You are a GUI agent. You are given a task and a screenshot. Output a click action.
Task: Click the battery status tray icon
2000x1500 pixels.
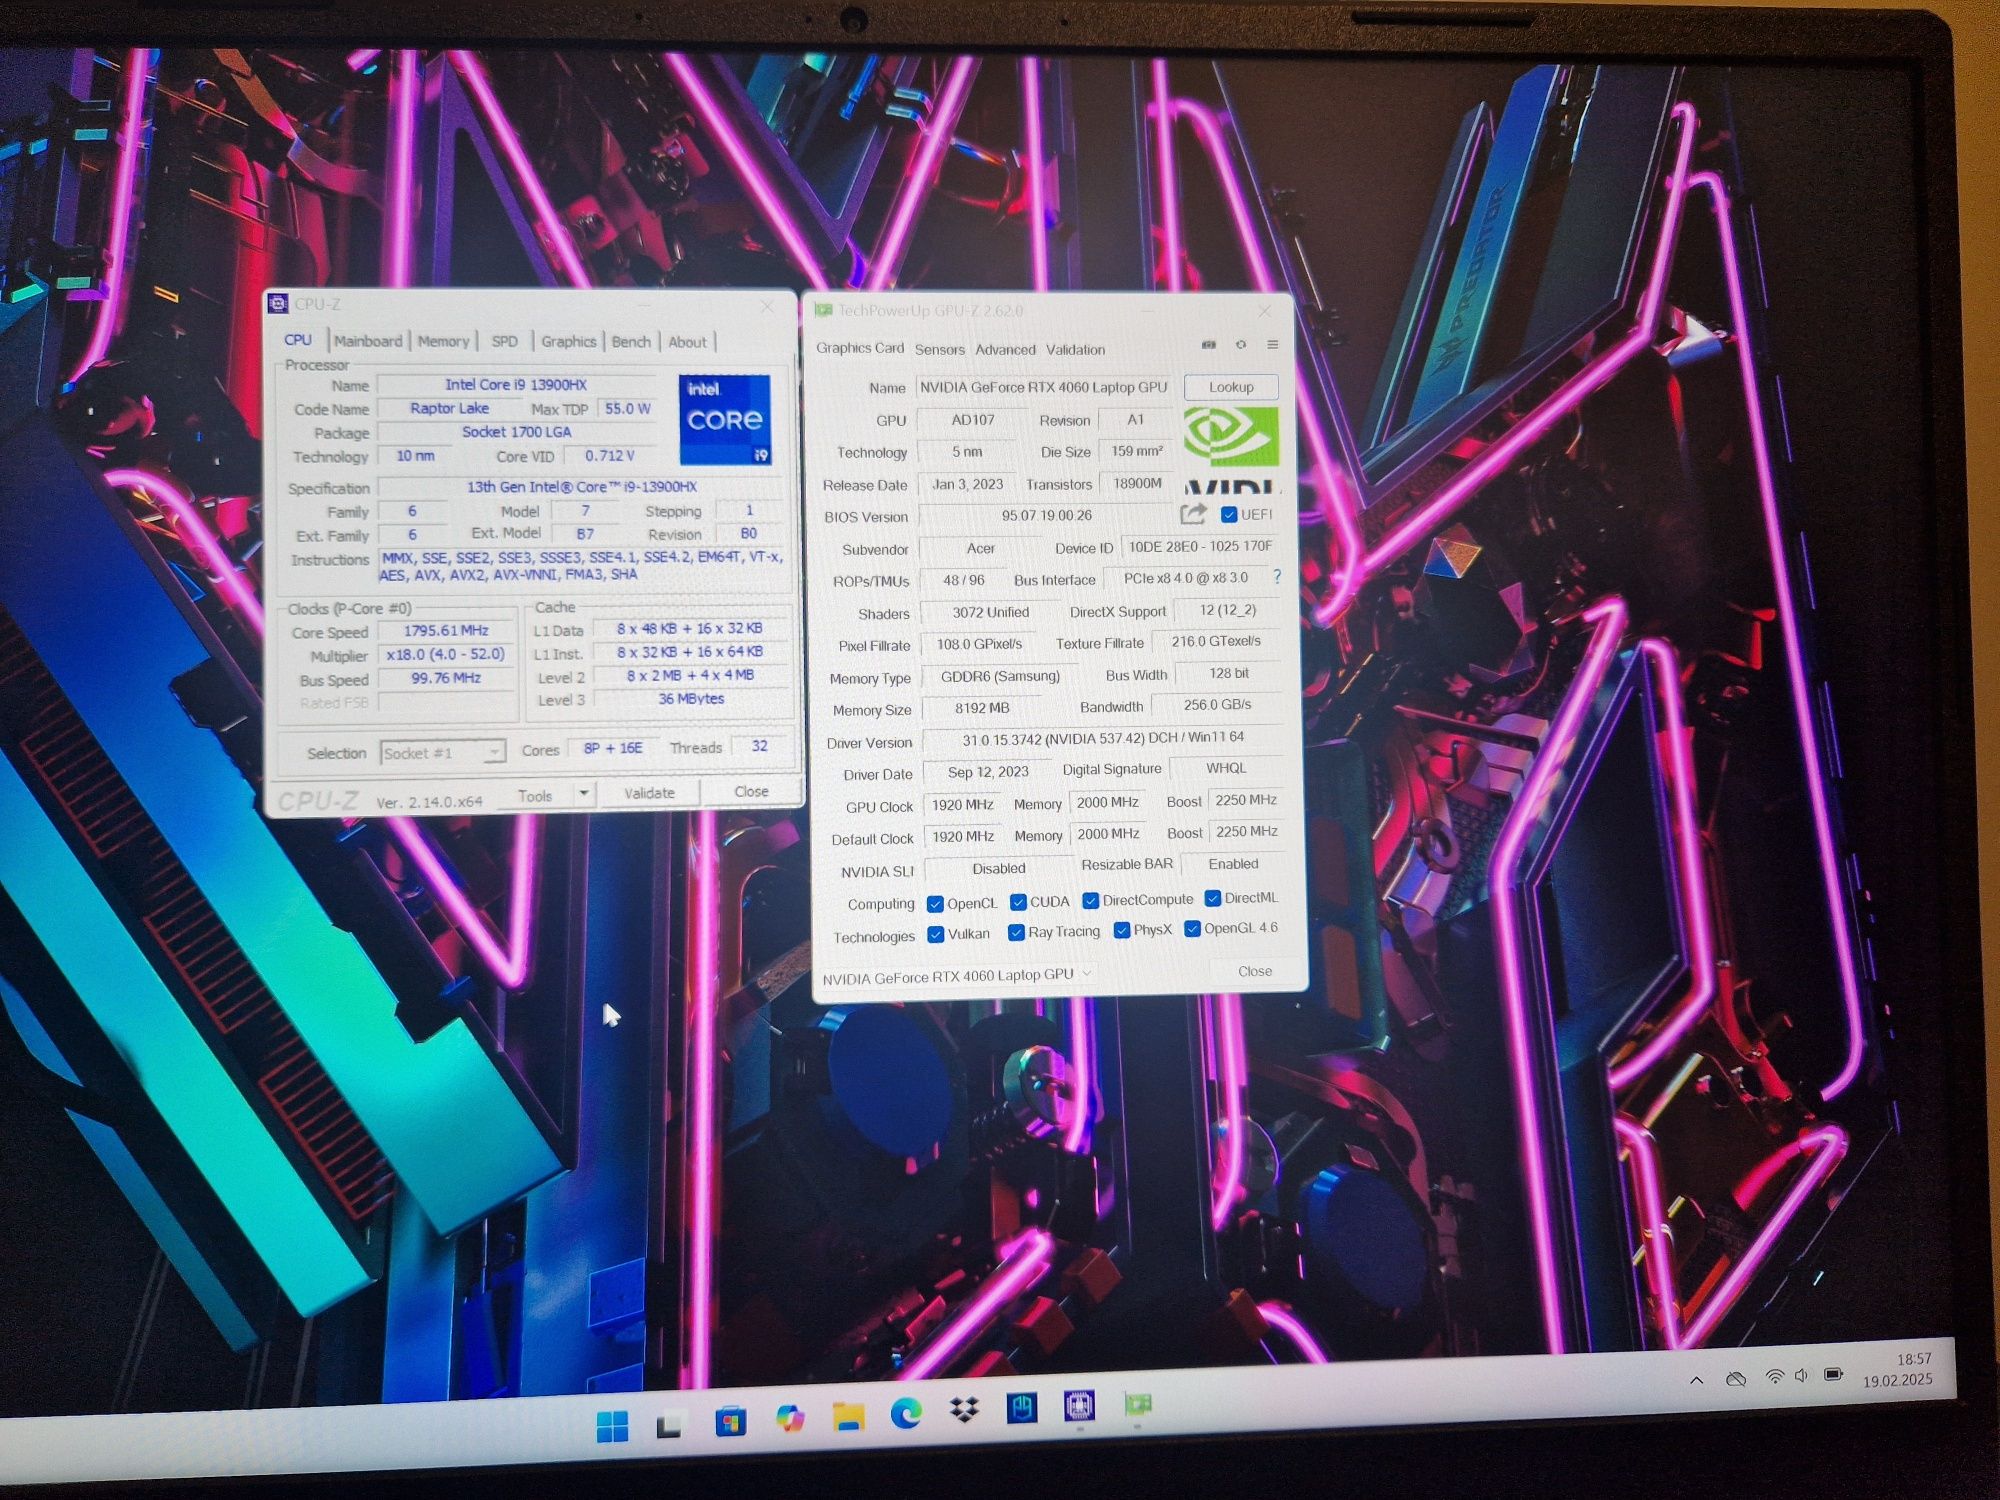coord(1833,1374)
